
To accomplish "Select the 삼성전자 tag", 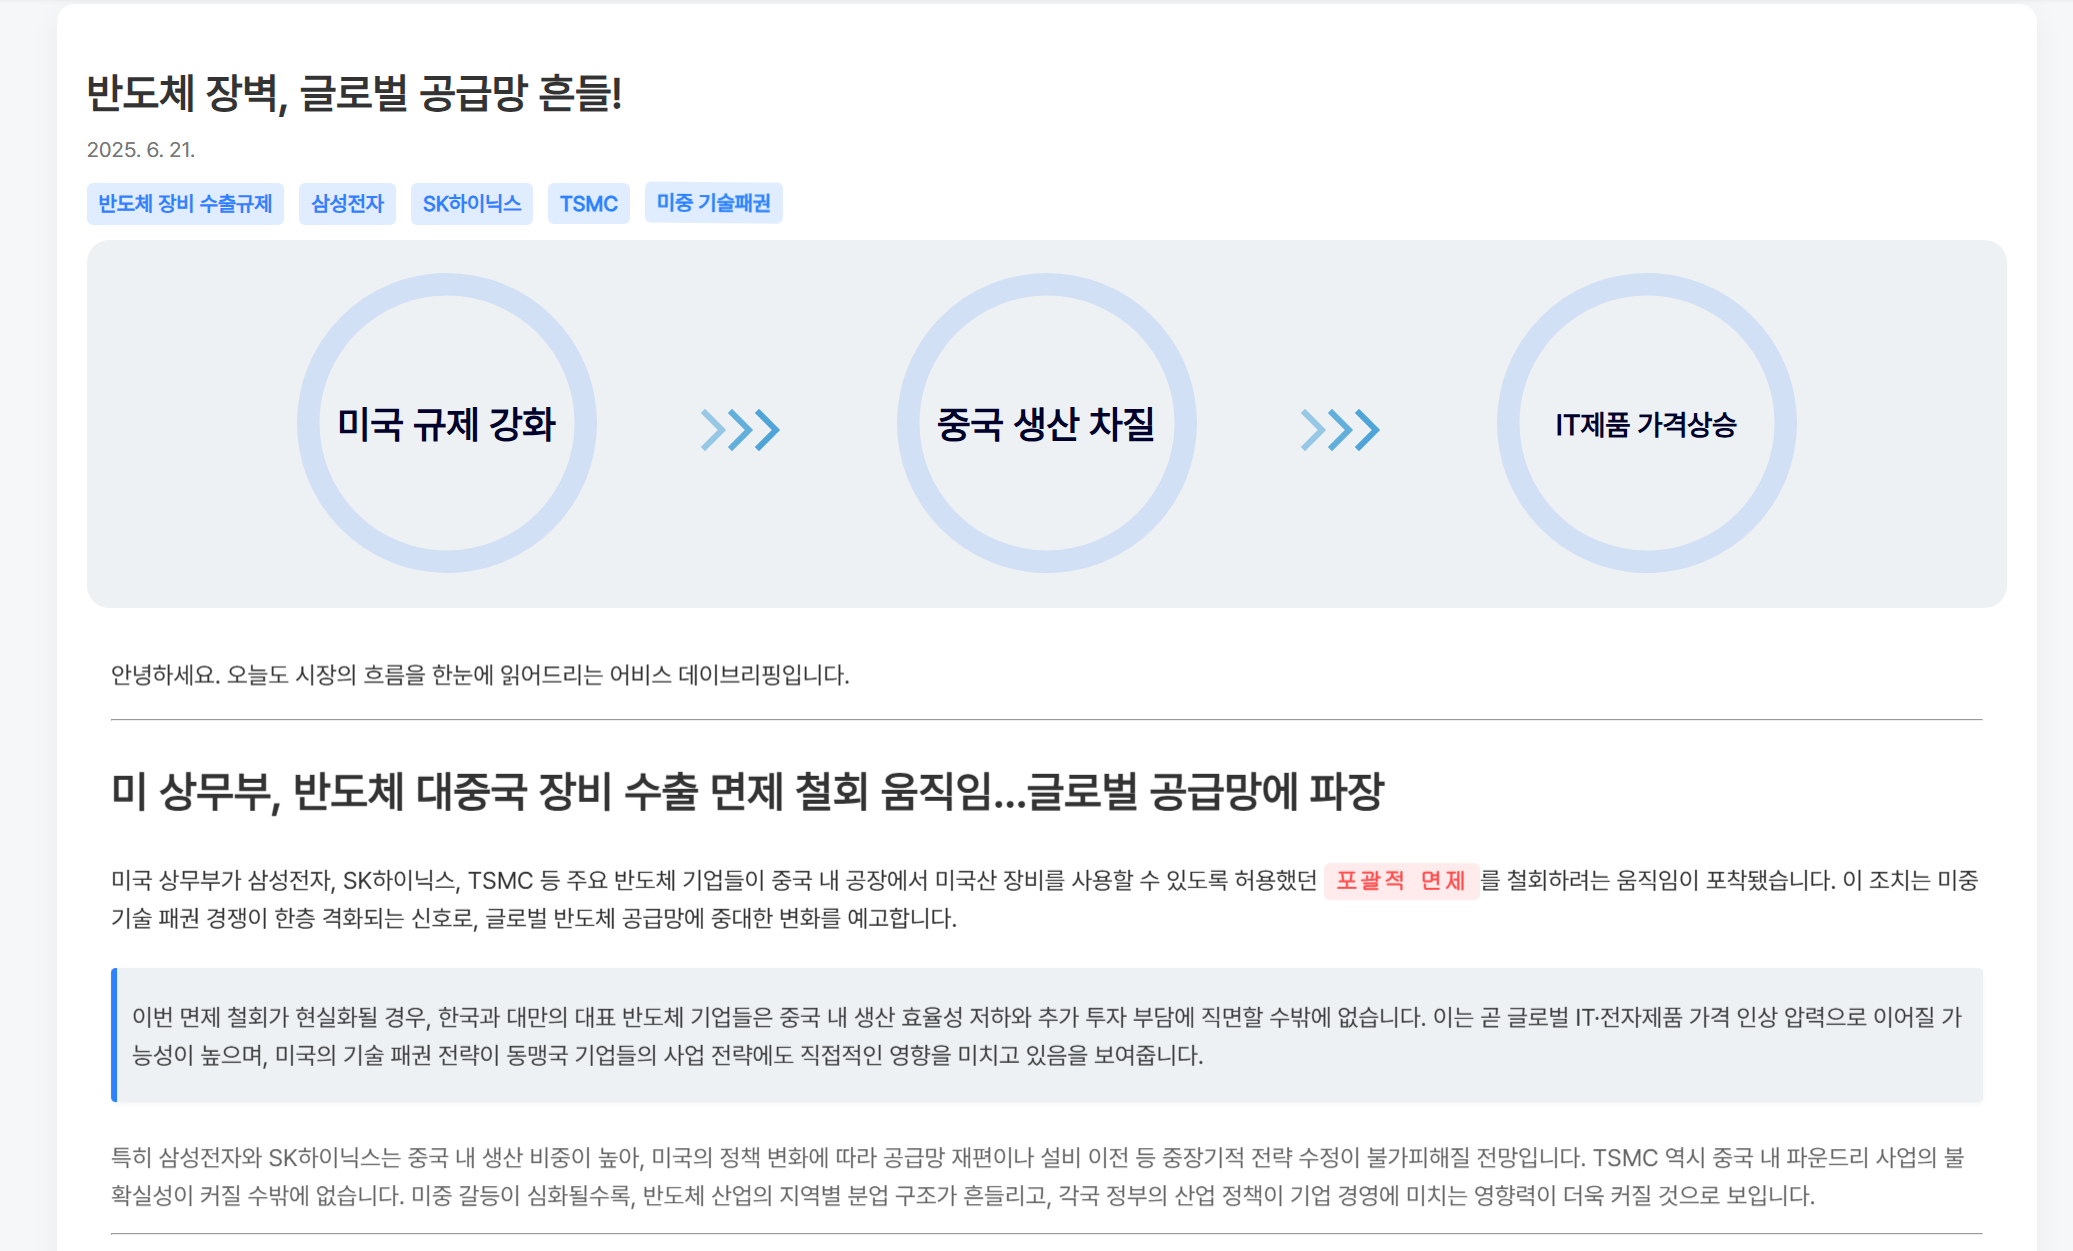I will [347, 204].
